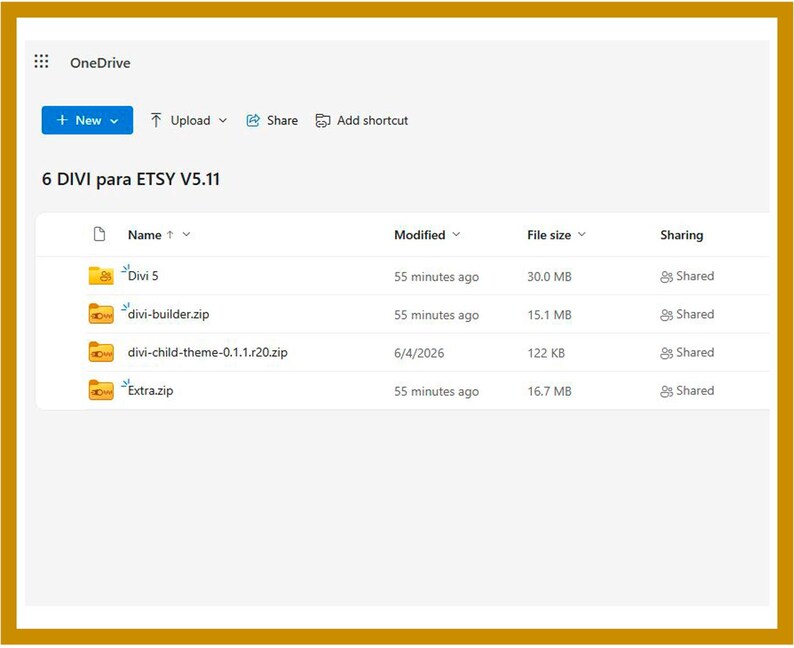
Task: Expand the New button chevron
Action: (114, 121)
